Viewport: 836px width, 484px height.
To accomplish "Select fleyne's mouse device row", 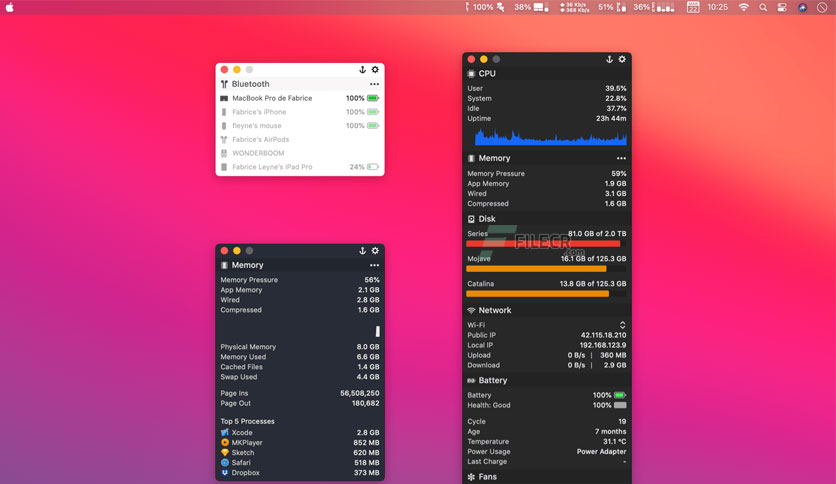I will (300, 126).
